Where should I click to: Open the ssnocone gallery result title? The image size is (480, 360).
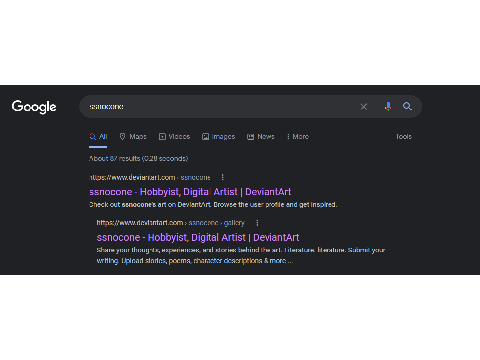pyautogui.click(x=198, y=238)
